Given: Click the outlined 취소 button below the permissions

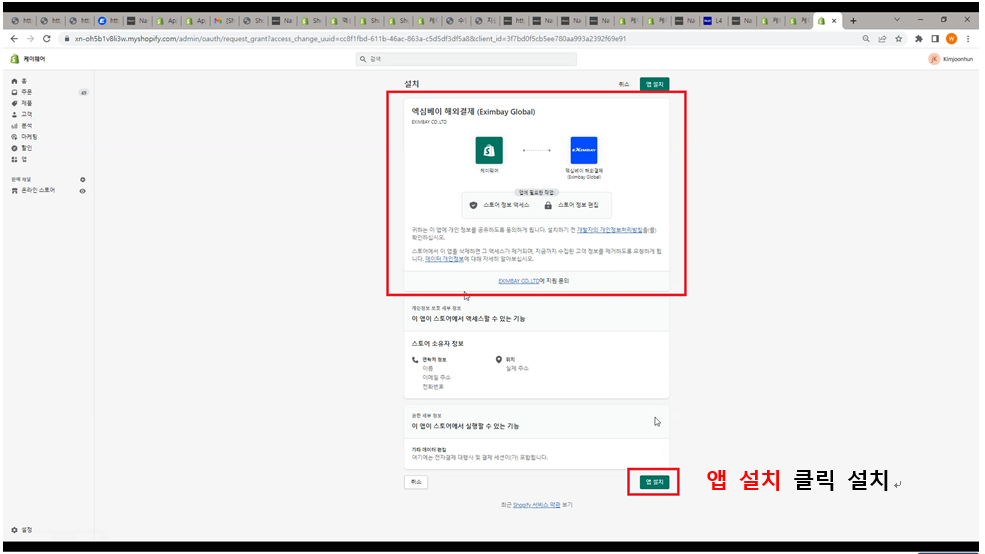Looking at the screenshot, I should pos(416,482).
